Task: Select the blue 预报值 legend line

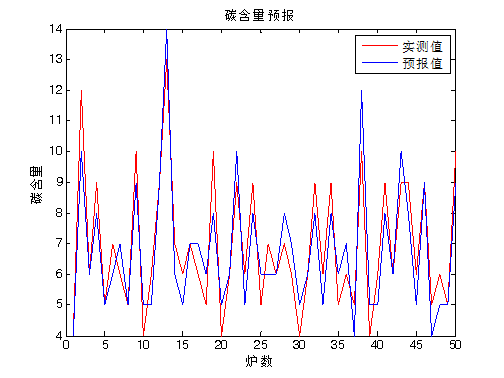Action: [x=380, y=62]
